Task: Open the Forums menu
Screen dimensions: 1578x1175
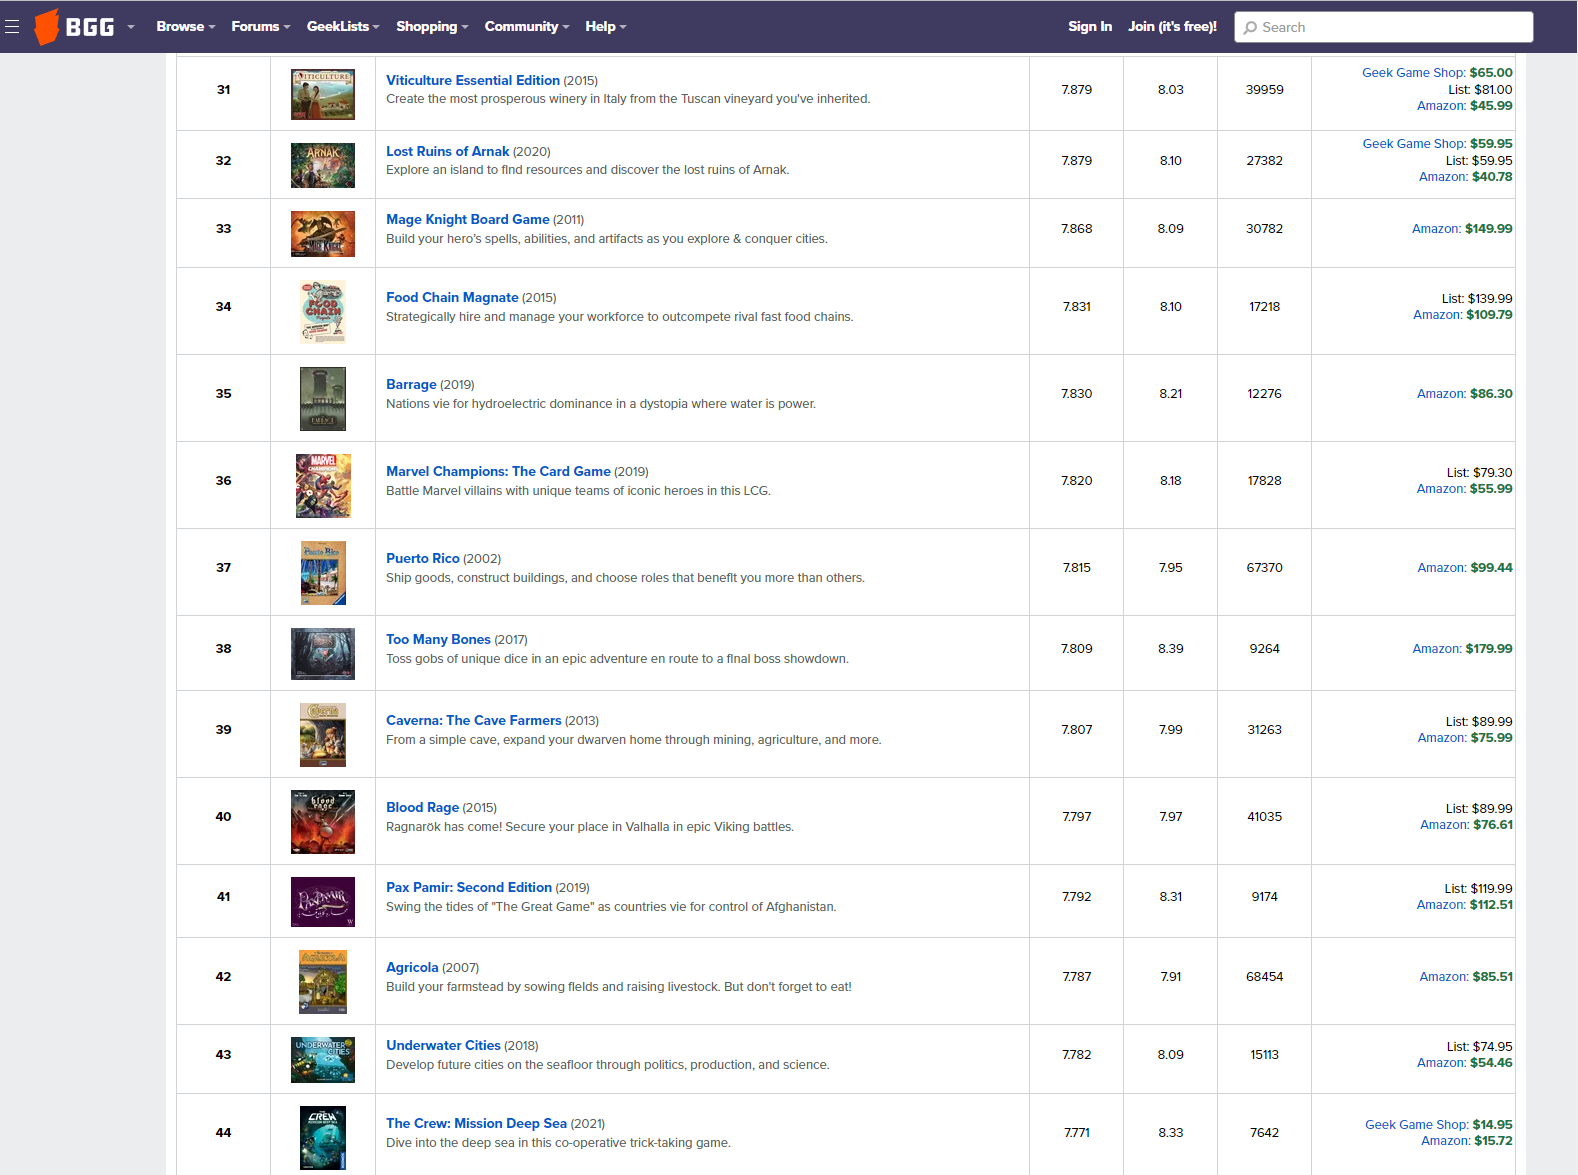Action: 261,27
